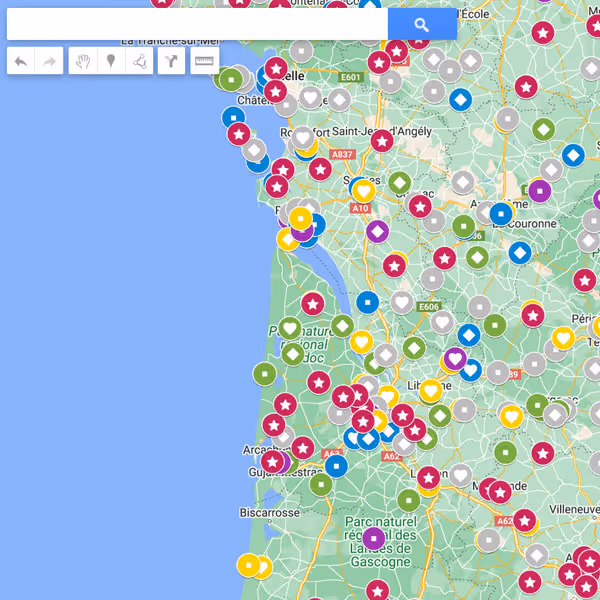The image size is (600, 600).
Task: Click the E601 road badge
Action: click(351, 77)
